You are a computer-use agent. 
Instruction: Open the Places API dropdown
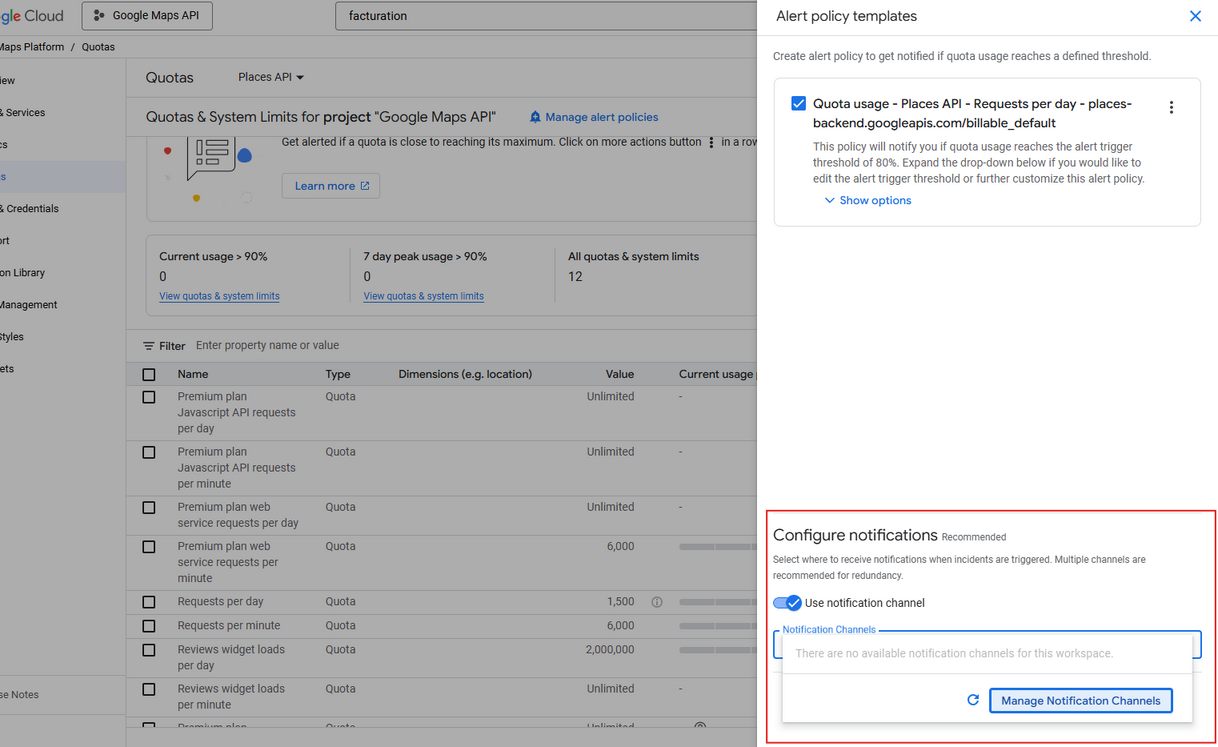pyautogui.click(x=271, y=77)
